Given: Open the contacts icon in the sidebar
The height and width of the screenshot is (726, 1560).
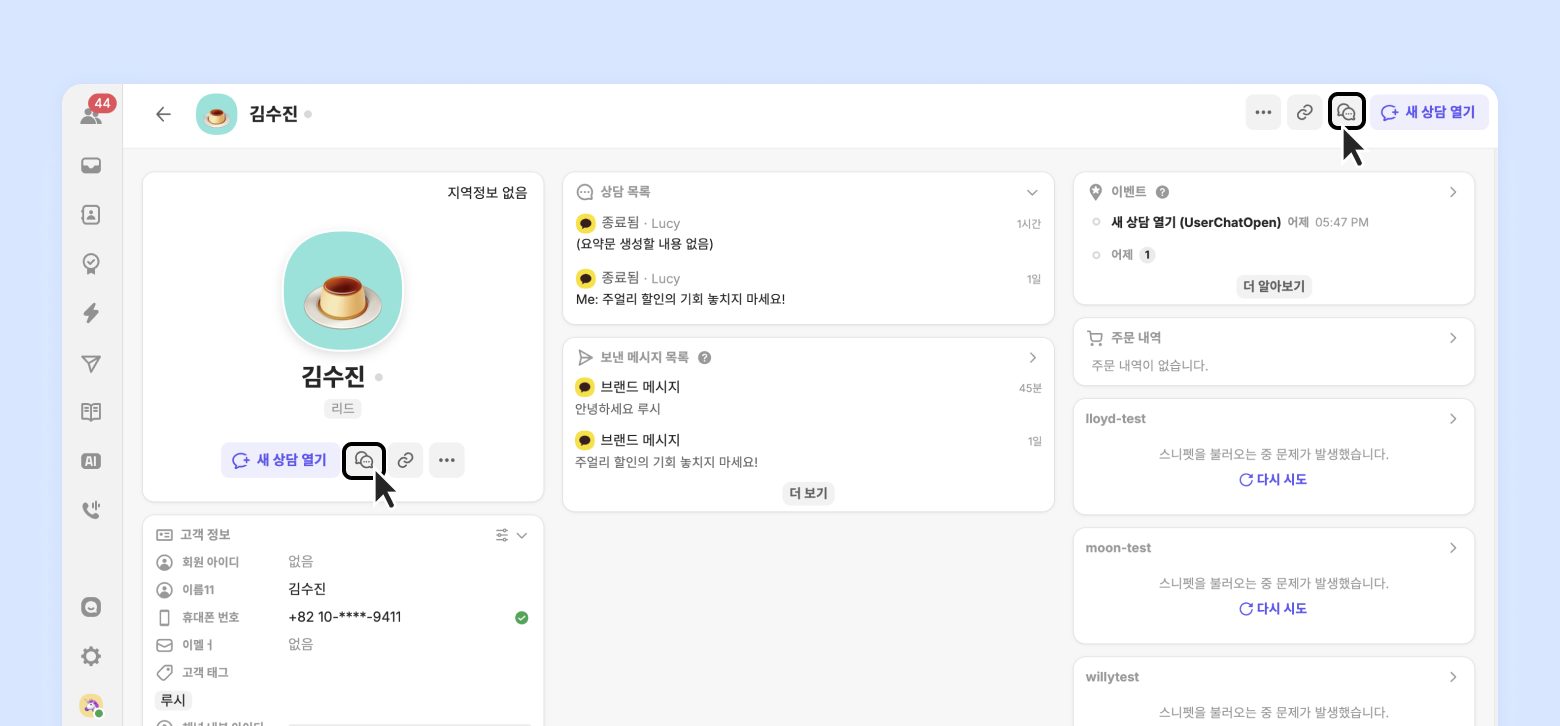Looking at the screenshot, I should coord(91,214).
